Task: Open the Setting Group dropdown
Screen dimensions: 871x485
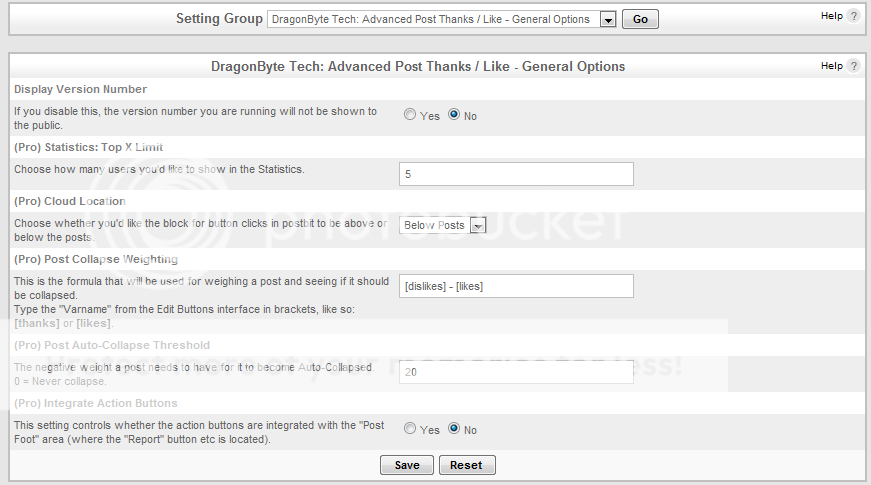Action: 442,19
